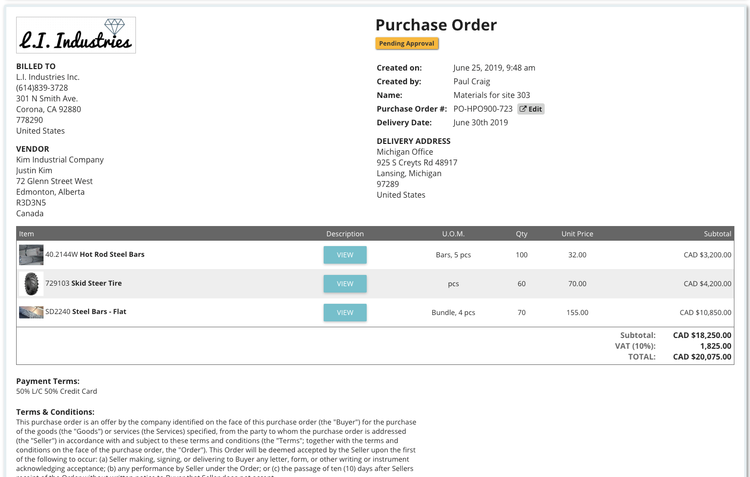Click the Bundle, 4 pcs unit of measure
This screenshot has height=477, width=750.
453,312
